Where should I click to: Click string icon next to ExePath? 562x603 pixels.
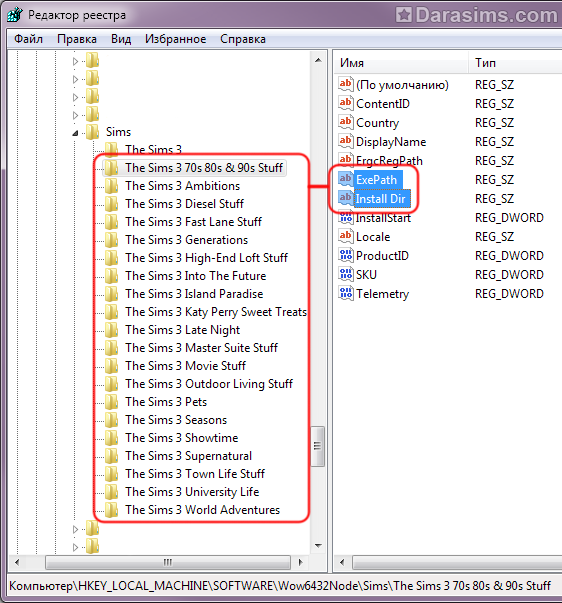click(345, 179)
